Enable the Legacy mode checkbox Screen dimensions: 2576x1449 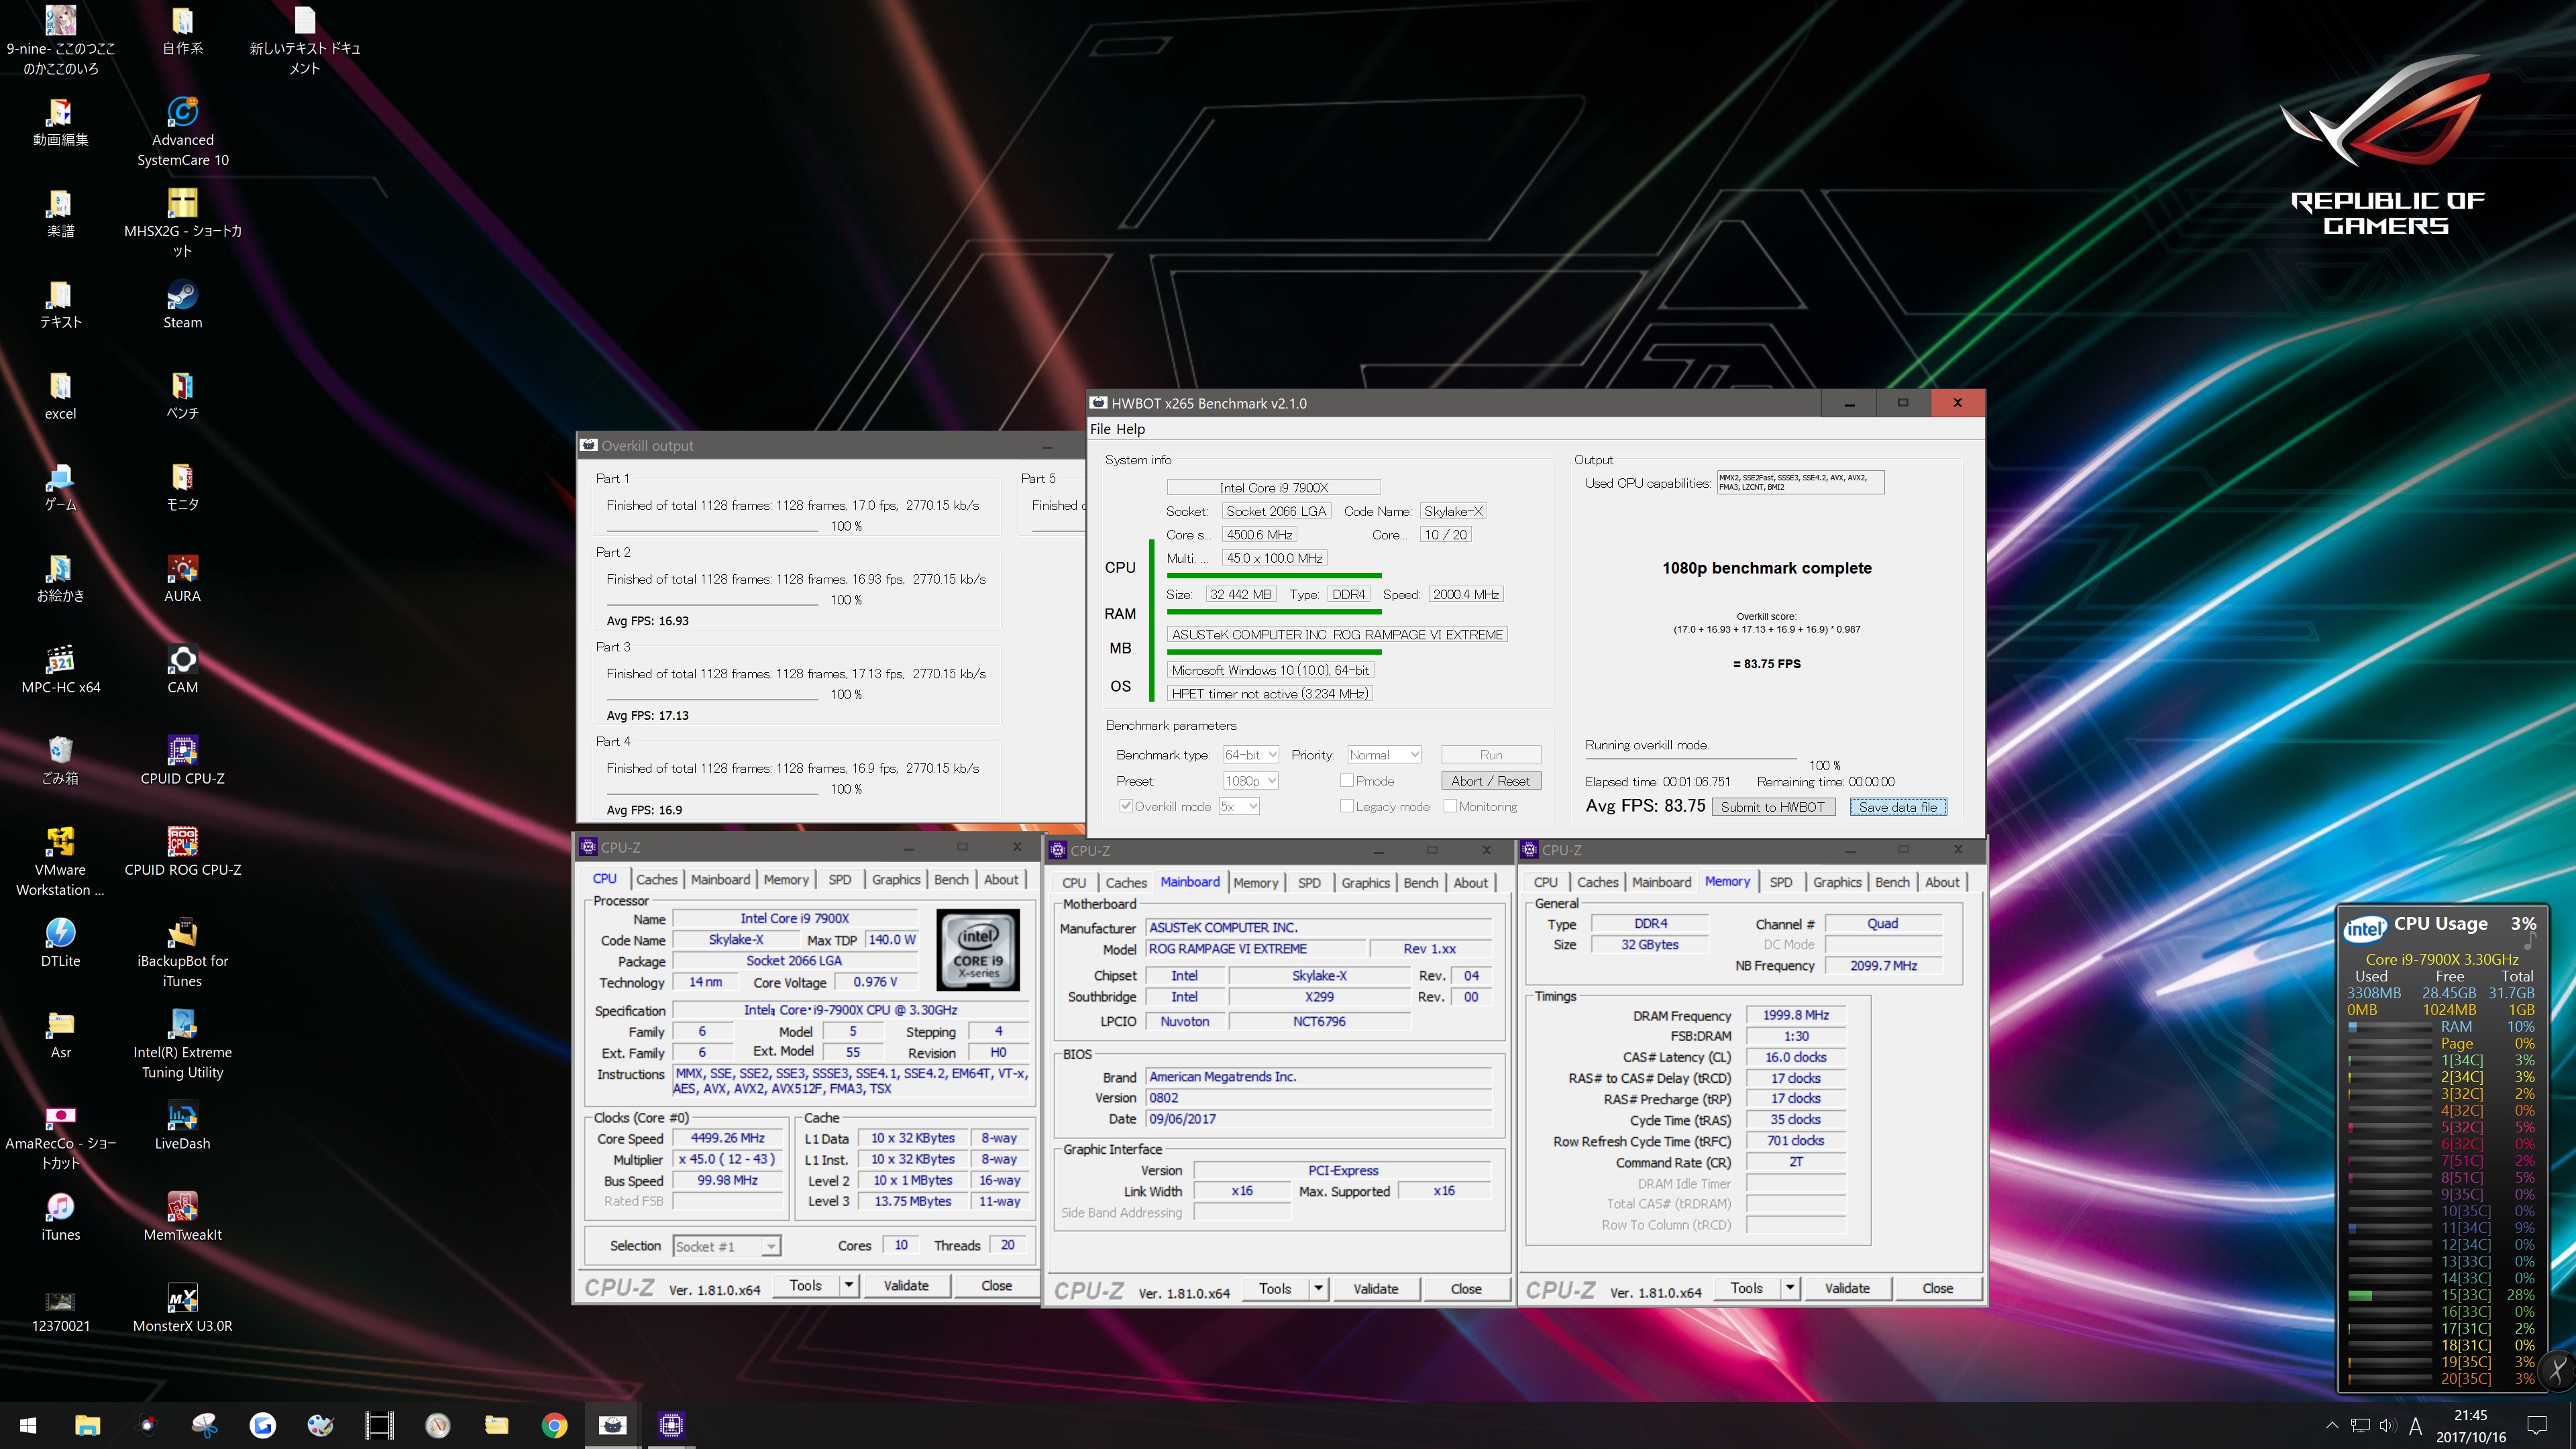(x=1346, y=806)
